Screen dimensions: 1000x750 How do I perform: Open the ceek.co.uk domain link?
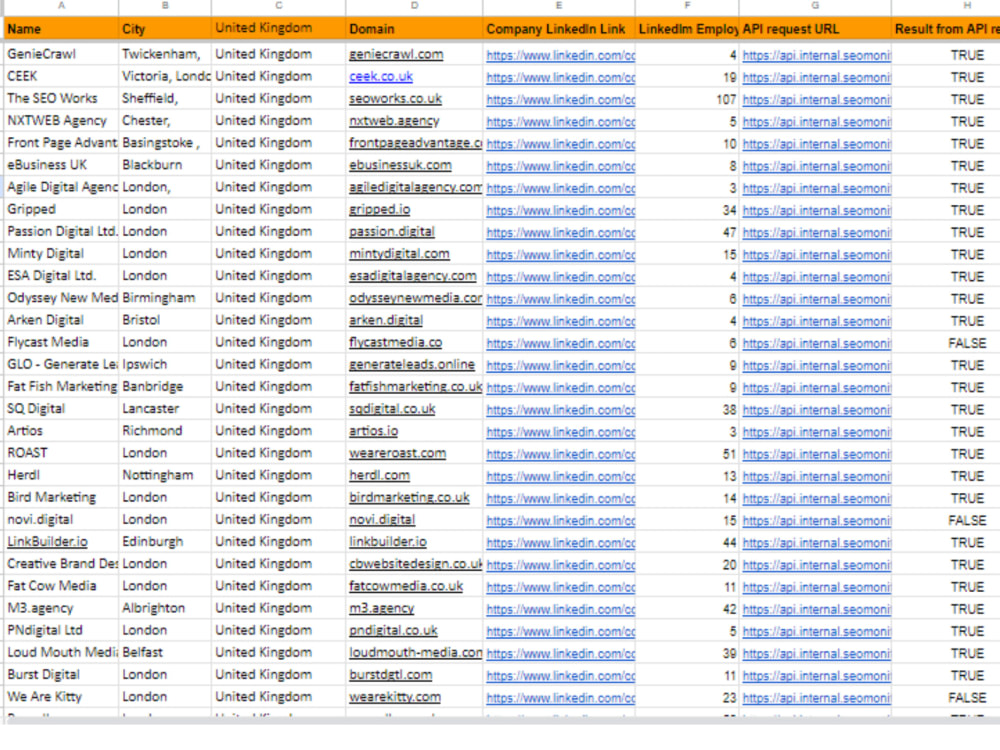381,77
